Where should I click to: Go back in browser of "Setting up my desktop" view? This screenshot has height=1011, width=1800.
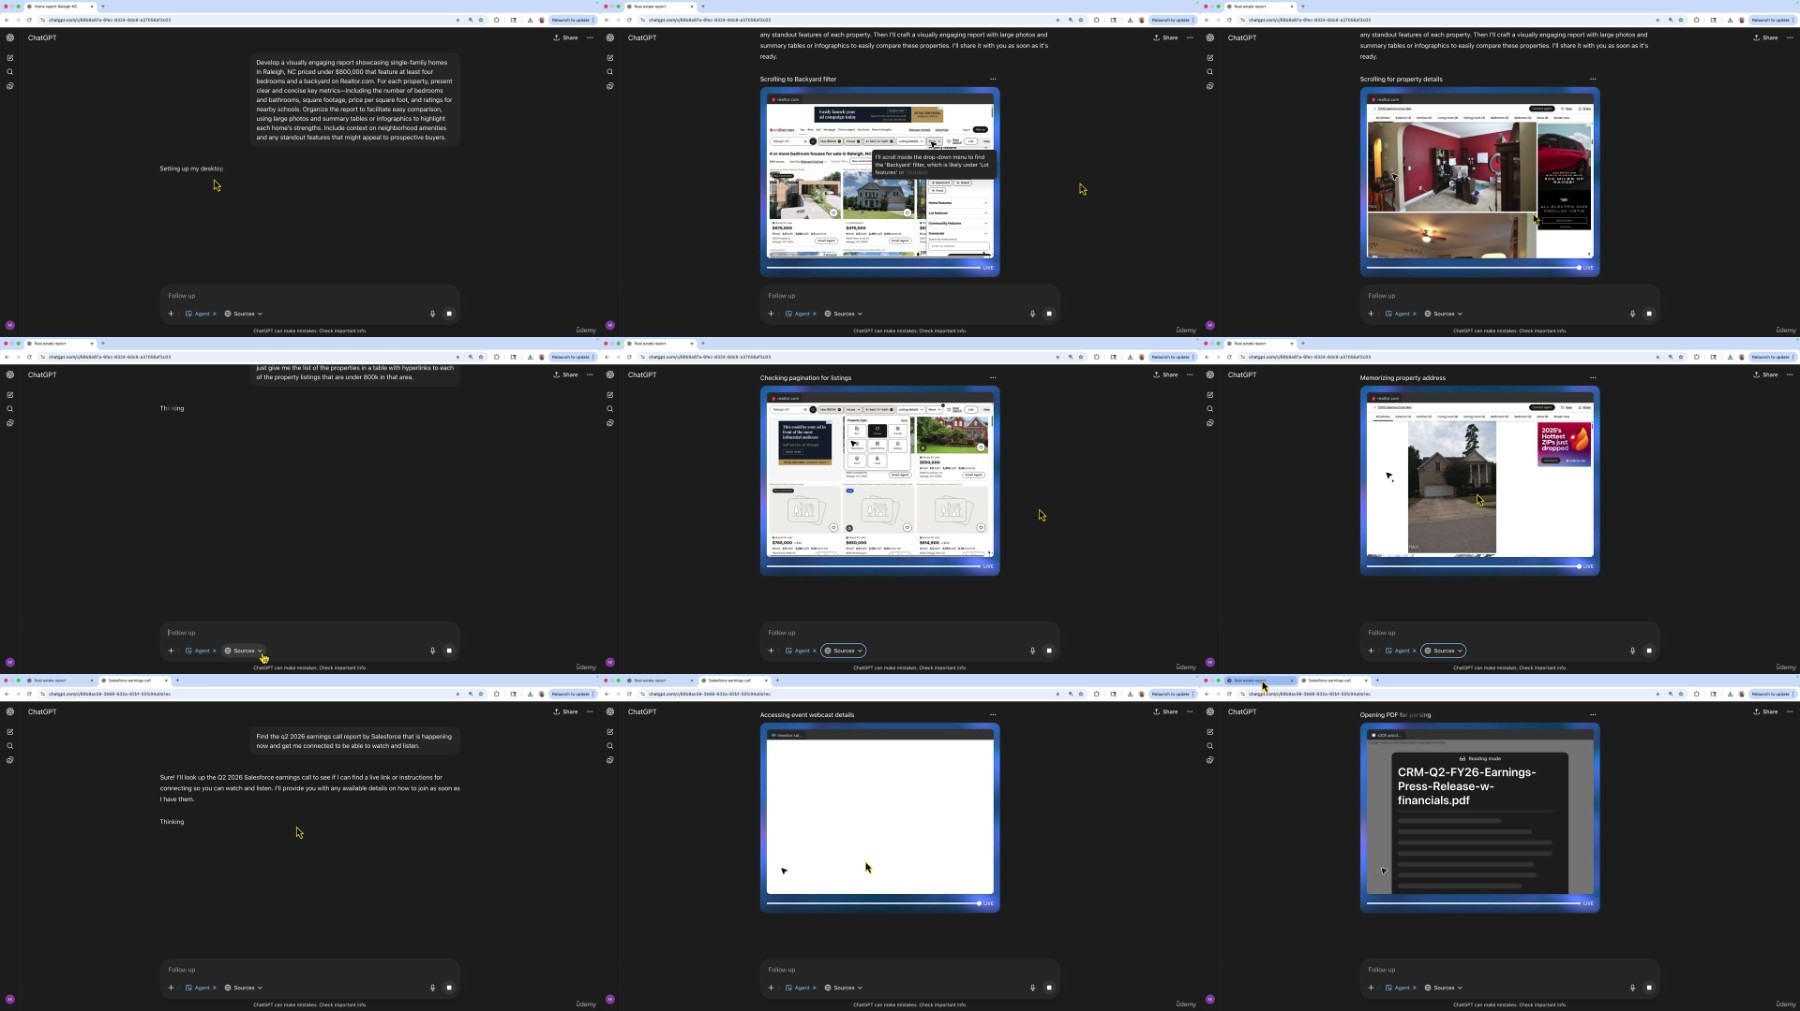click(7, 20)
